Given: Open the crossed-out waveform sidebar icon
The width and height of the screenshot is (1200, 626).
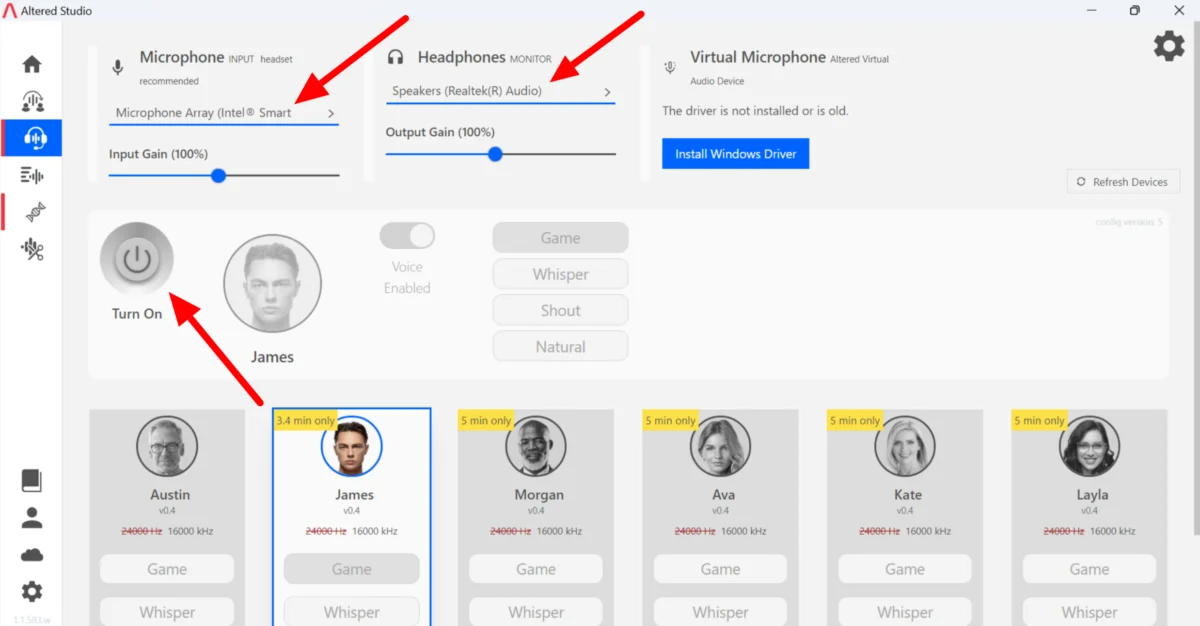Looking at the screenshot, I should pos(33,249).
